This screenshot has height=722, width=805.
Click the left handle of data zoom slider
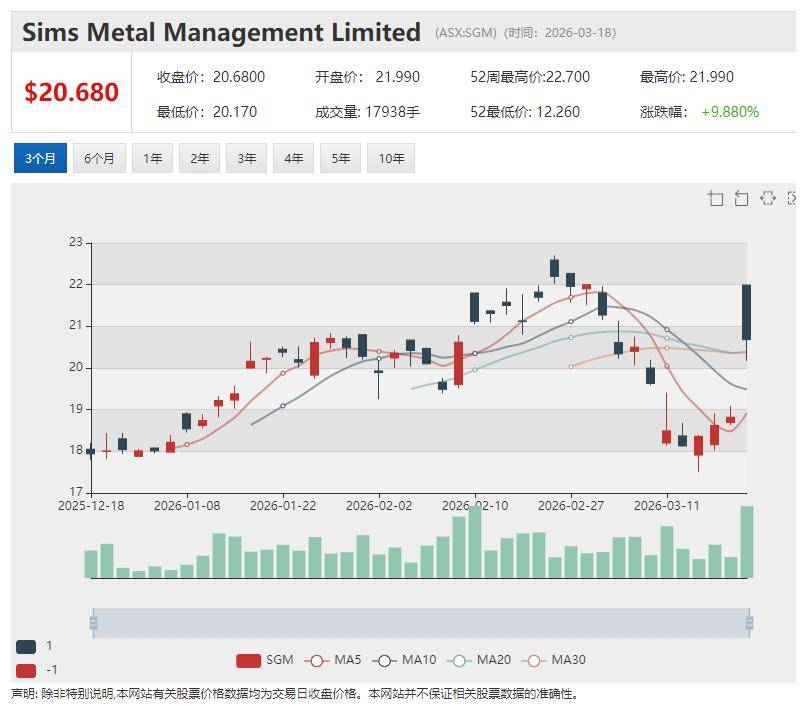click(93, 623)
